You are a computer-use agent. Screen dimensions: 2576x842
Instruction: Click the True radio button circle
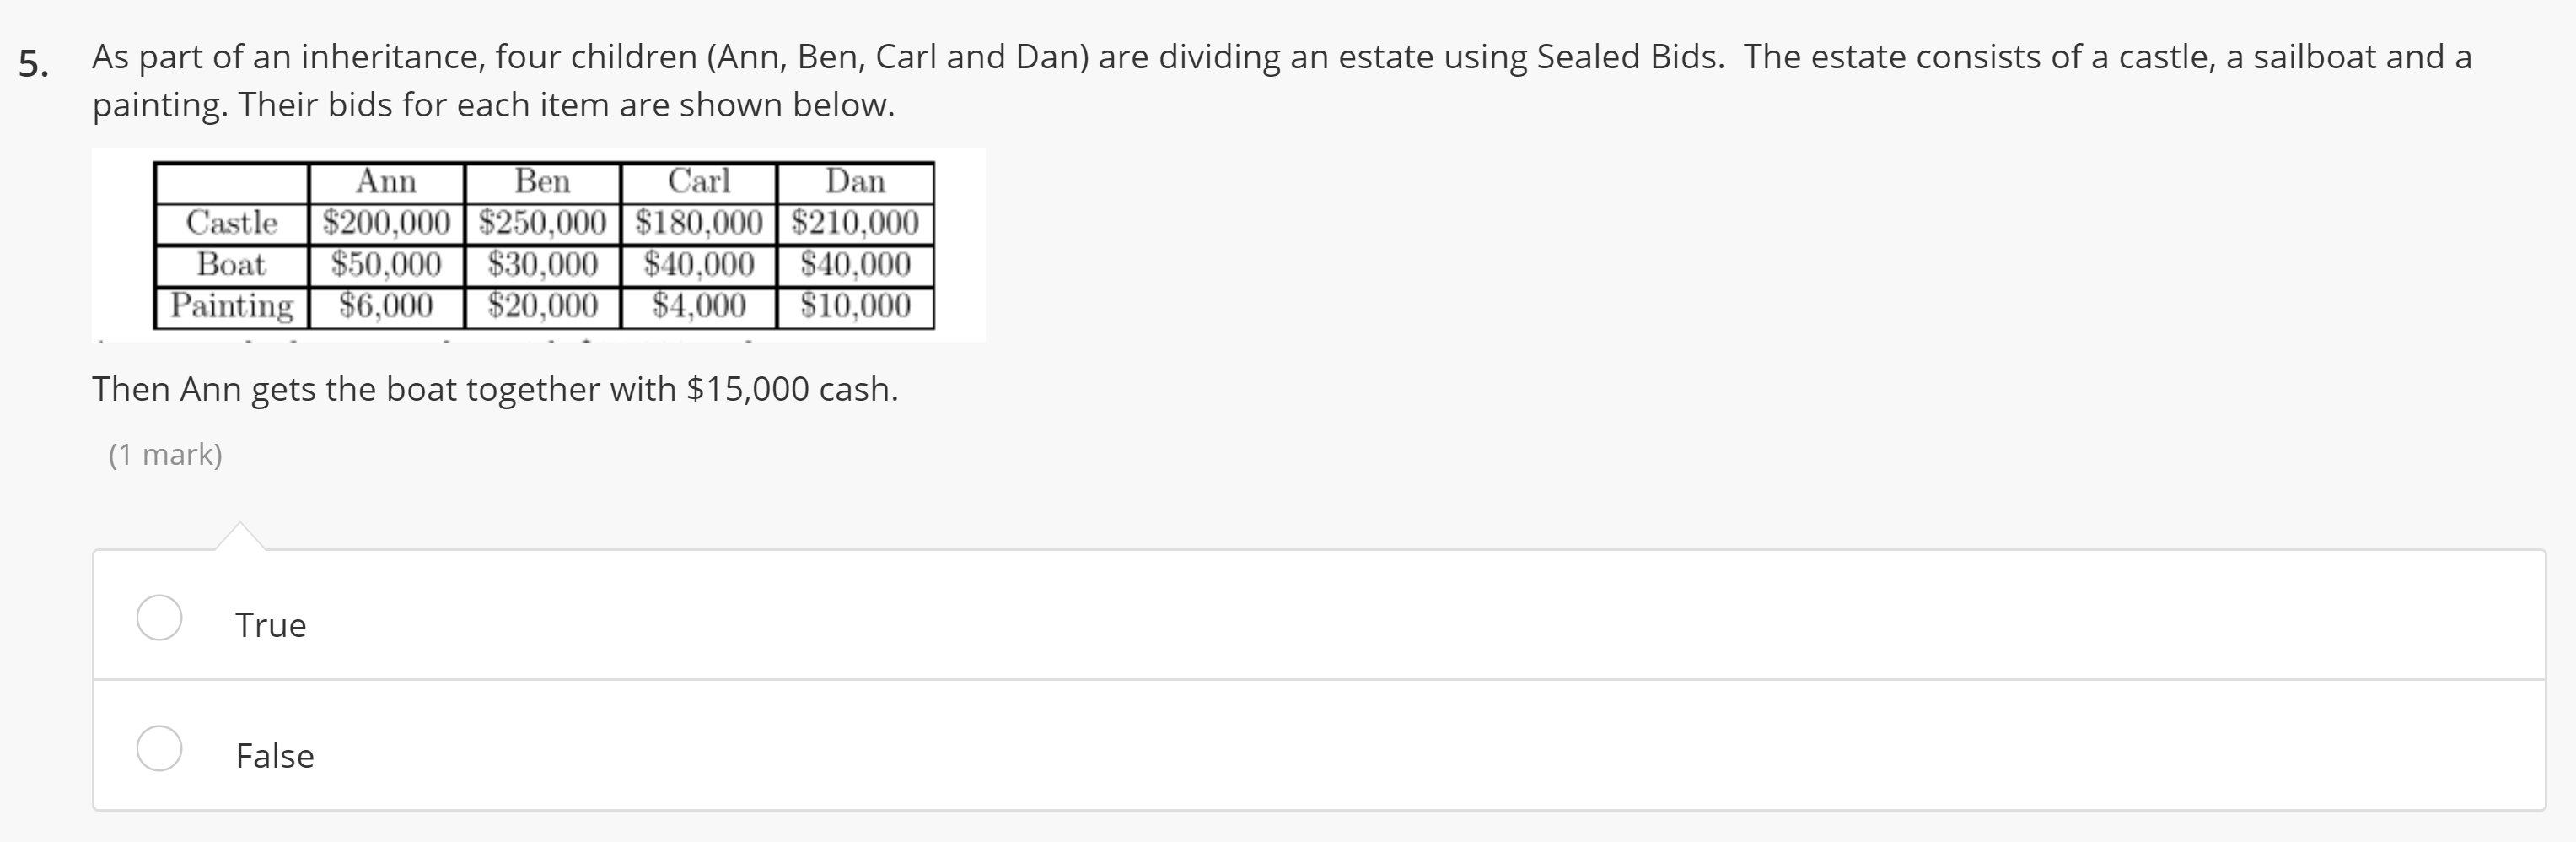pos(162,618)
